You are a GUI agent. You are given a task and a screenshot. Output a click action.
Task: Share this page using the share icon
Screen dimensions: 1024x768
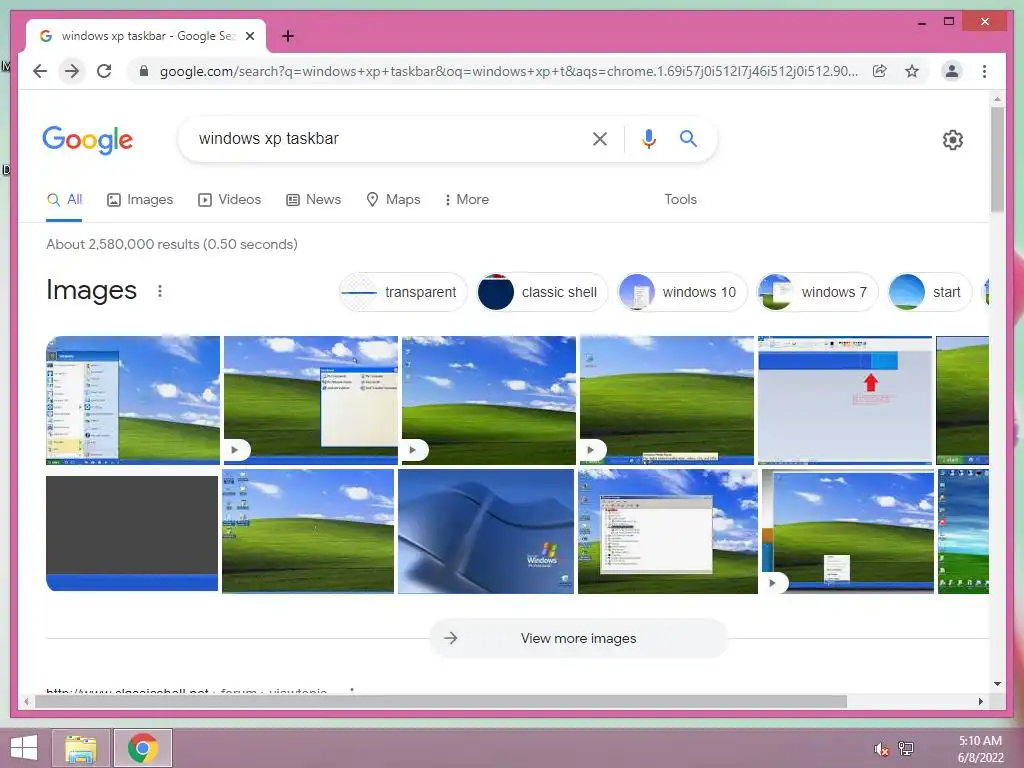pos(880,71)
